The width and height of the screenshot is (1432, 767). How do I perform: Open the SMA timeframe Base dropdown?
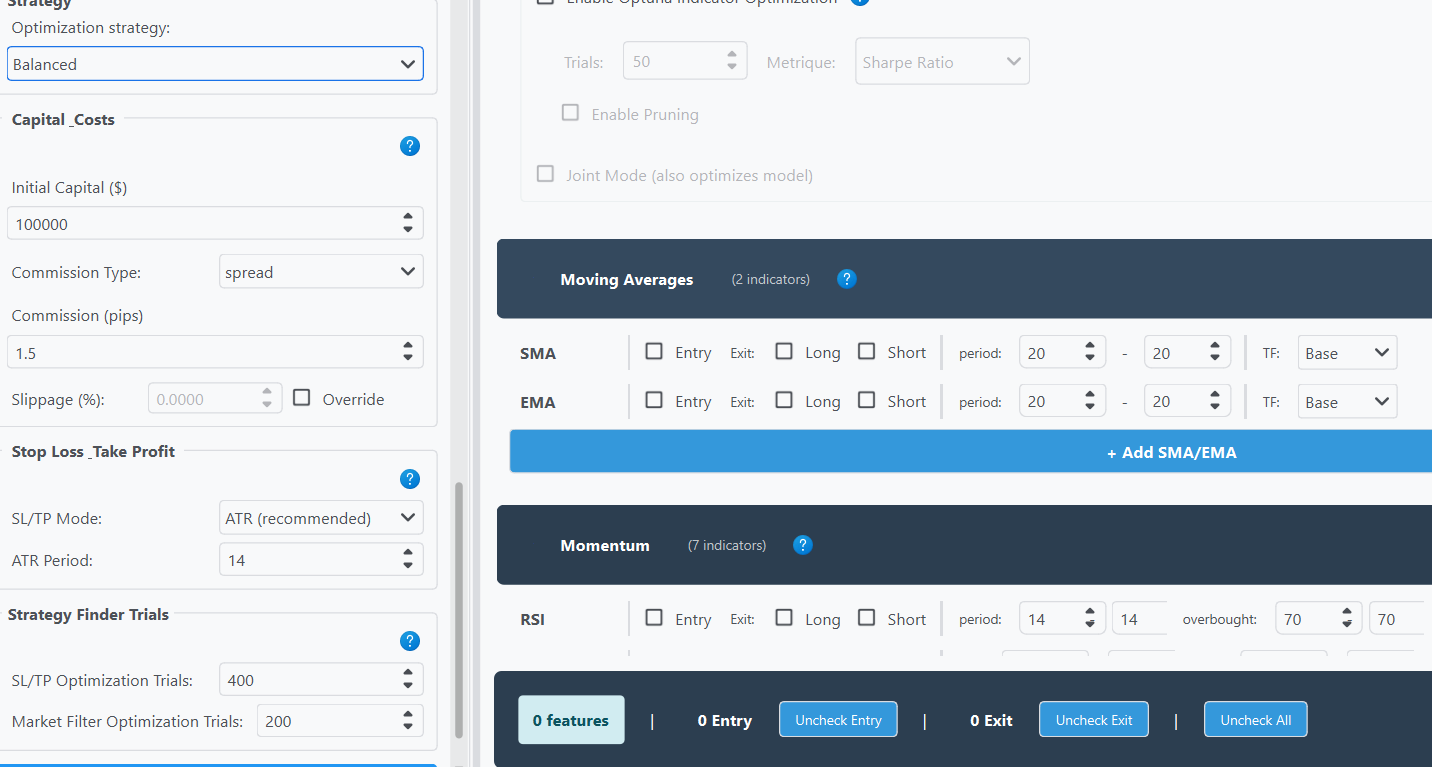(1346, 353)
